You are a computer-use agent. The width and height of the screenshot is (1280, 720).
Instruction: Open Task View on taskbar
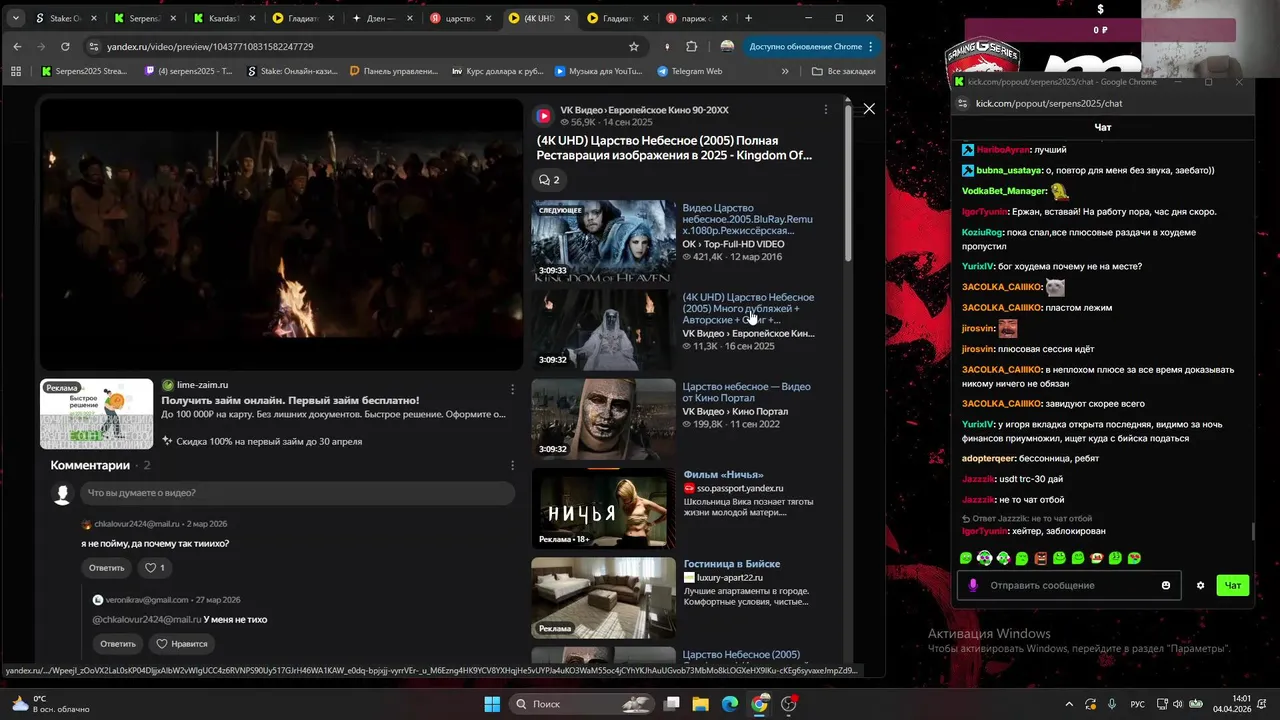click(x=672, y=704)
